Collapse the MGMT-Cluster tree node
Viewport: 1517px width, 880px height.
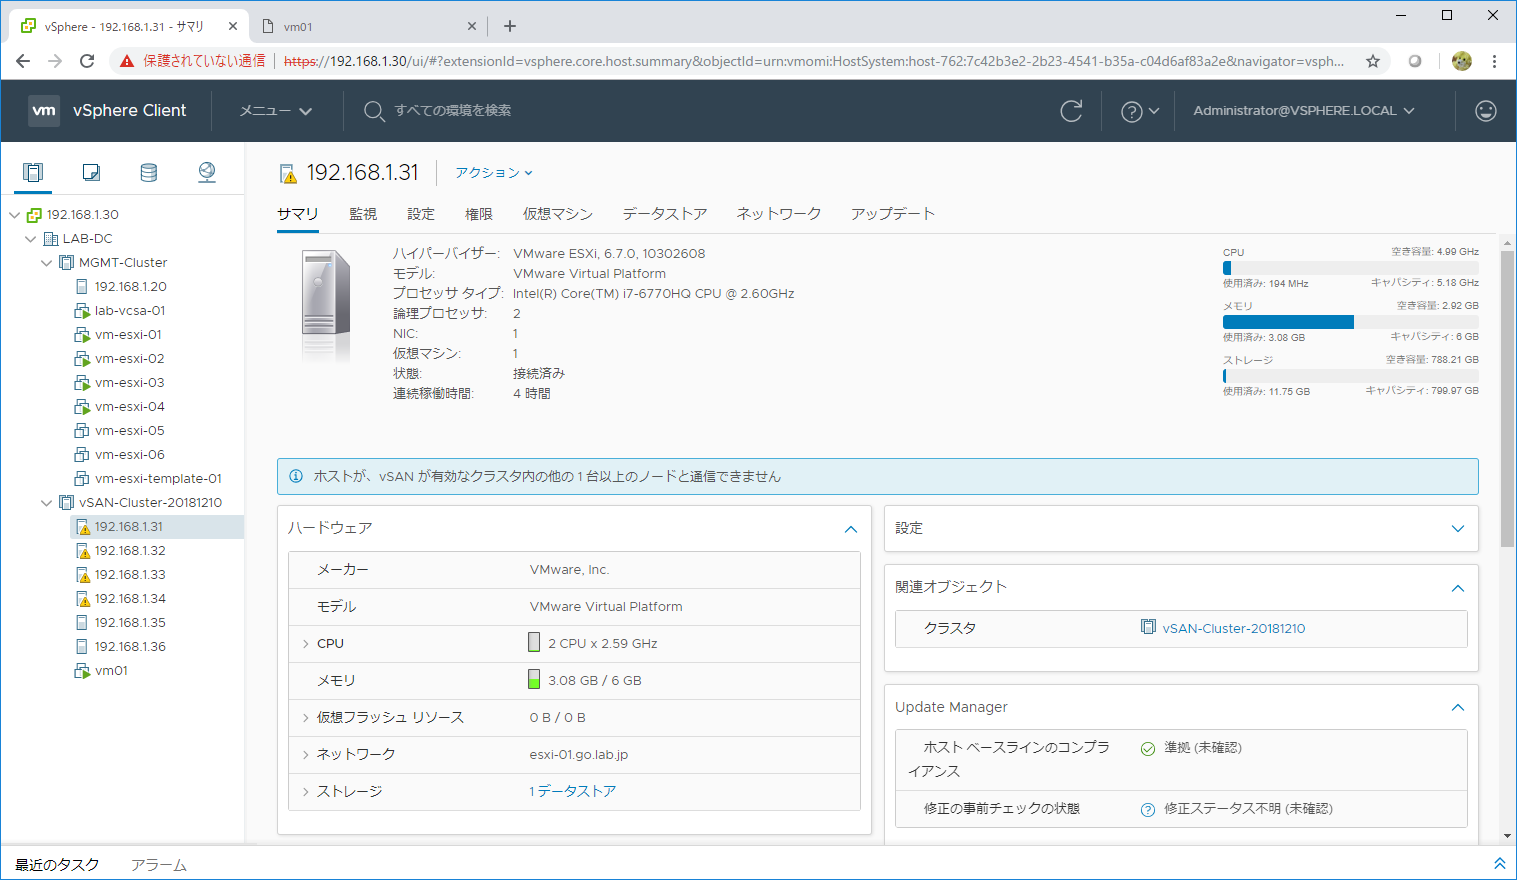coord(46,263)
